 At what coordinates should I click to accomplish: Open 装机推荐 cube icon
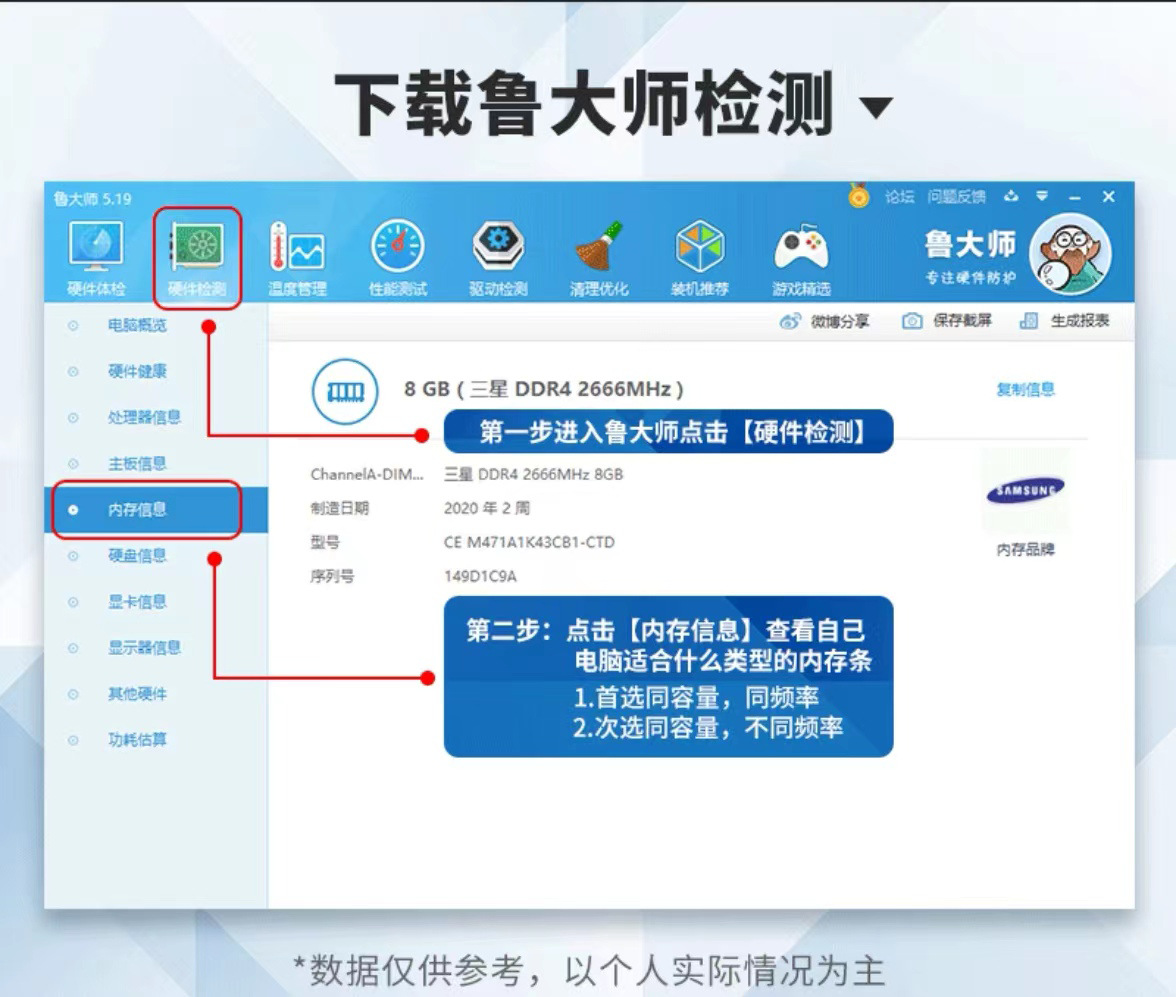click(x=700, y=259)
